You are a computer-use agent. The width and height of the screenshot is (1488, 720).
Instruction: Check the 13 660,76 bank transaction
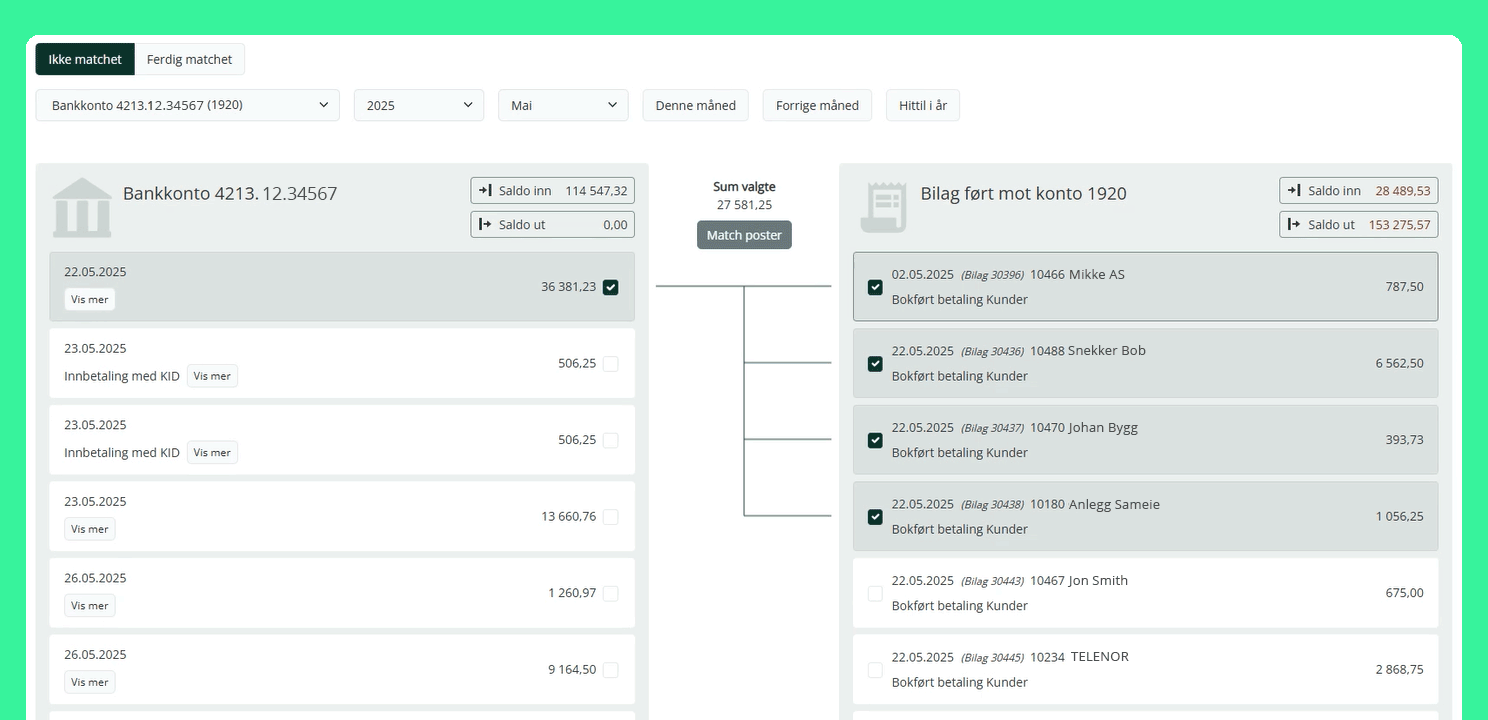tap(611, 517)
